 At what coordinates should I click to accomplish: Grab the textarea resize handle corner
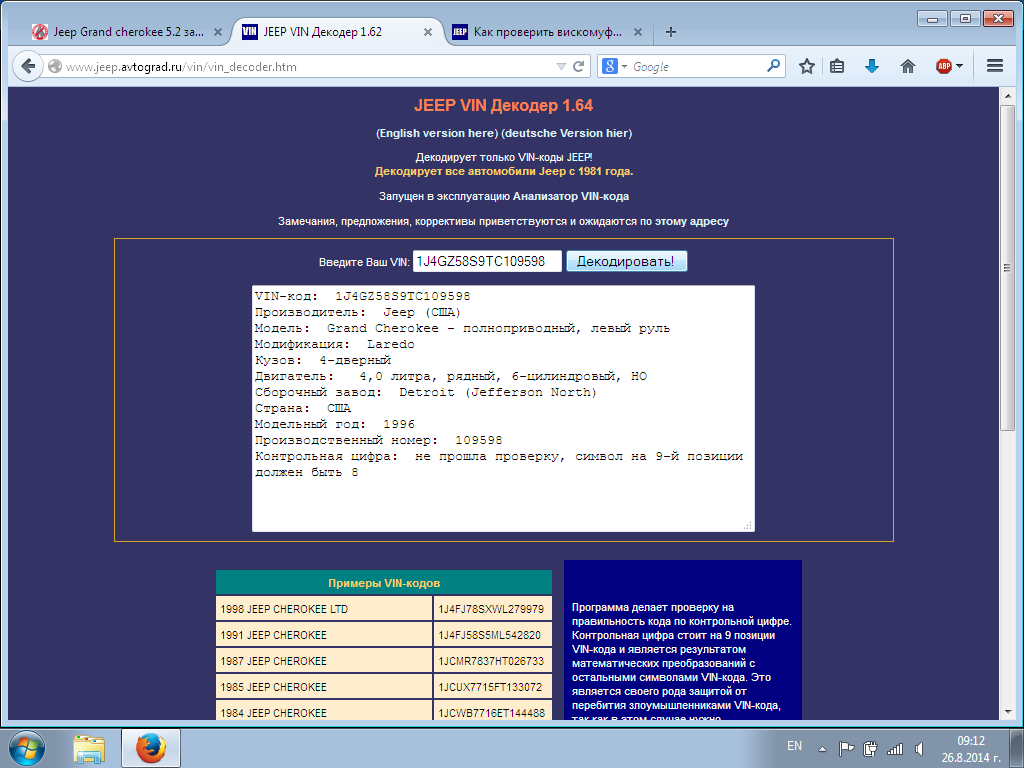(x=748, y=525)
